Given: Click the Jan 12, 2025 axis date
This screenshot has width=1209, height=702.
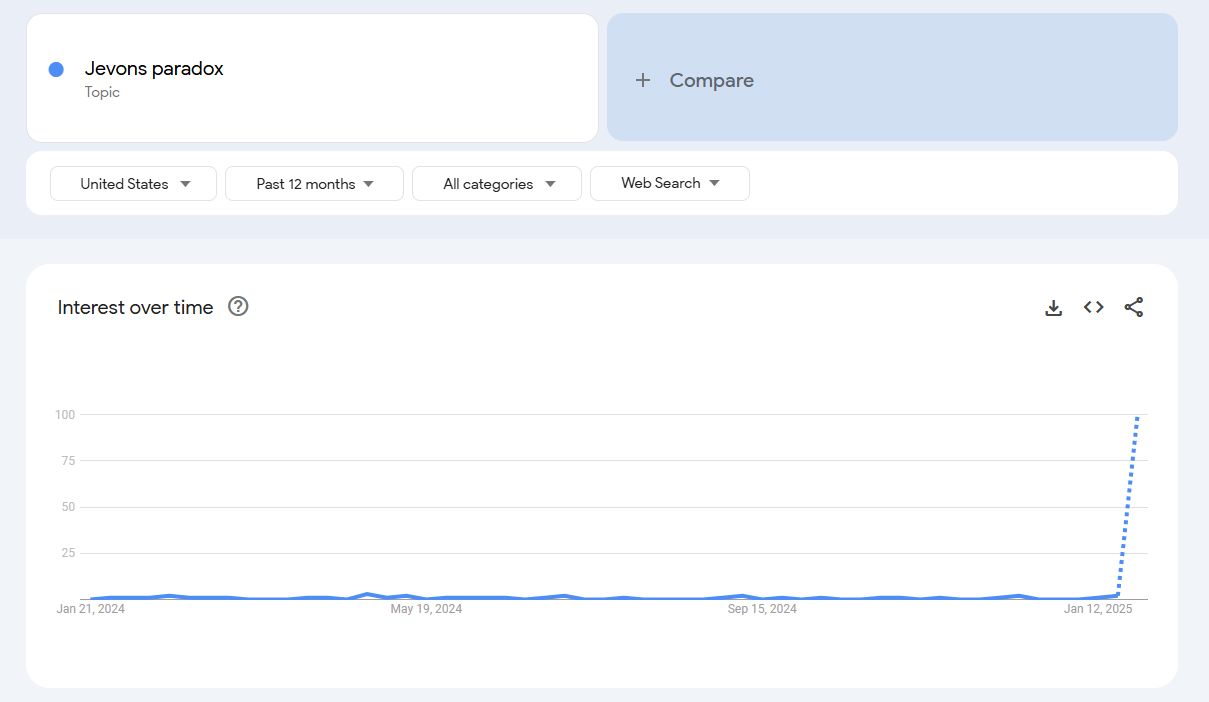Looking at the screenshot, I should tap(1098, 608).
